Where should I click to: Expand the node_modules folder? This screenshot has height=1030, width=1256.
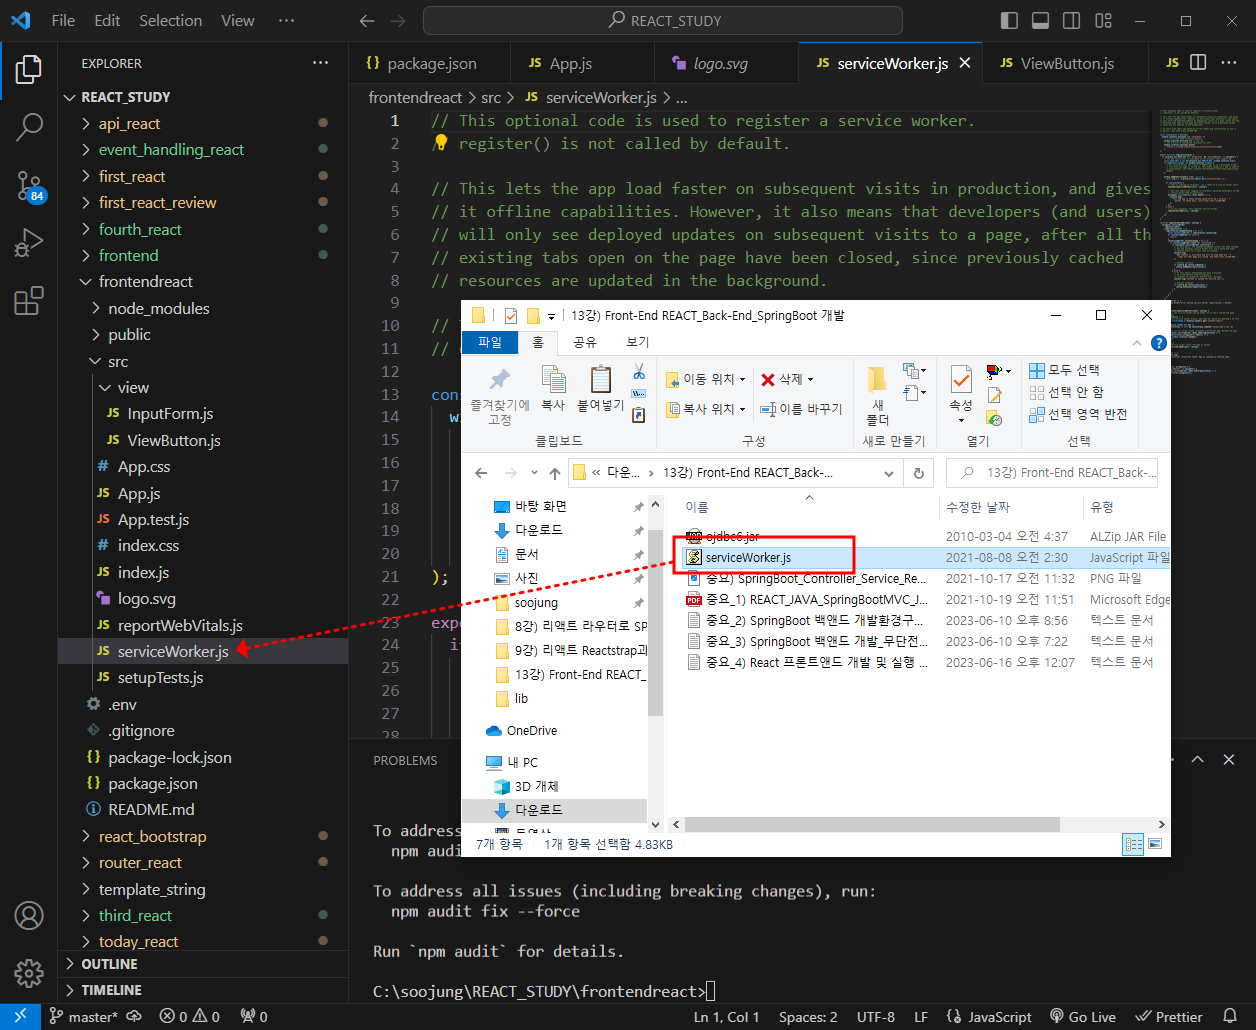(158, 308)
